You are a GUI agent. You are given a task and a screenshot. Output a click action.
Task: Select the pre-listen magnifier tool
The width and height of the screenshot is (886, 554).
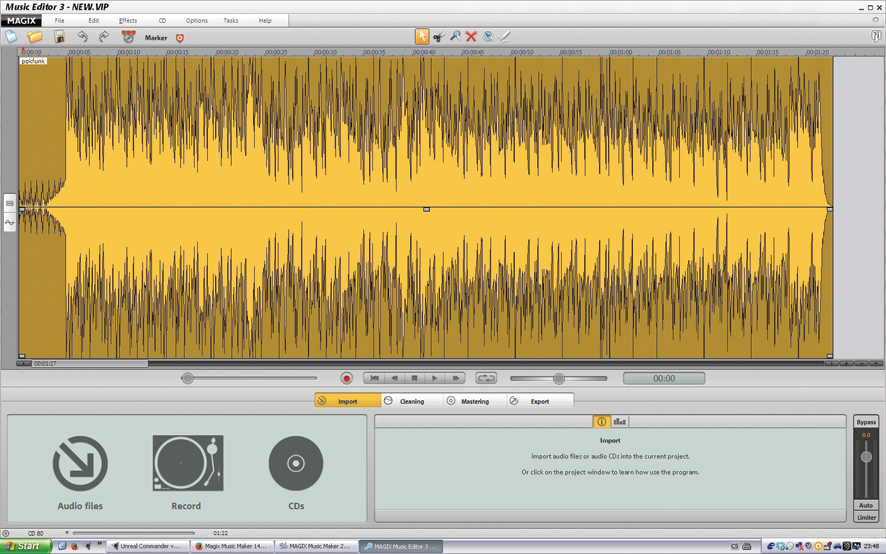click(488, 37)
